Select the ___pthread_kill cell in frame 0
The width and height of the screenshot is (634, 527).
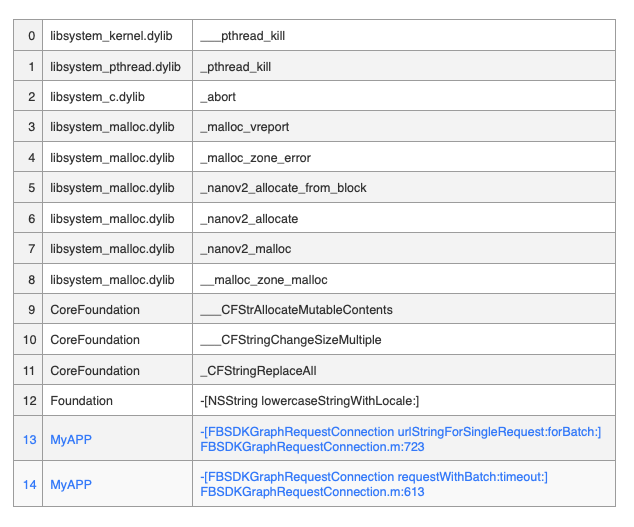pyautogui.click(x=404, y=36)
